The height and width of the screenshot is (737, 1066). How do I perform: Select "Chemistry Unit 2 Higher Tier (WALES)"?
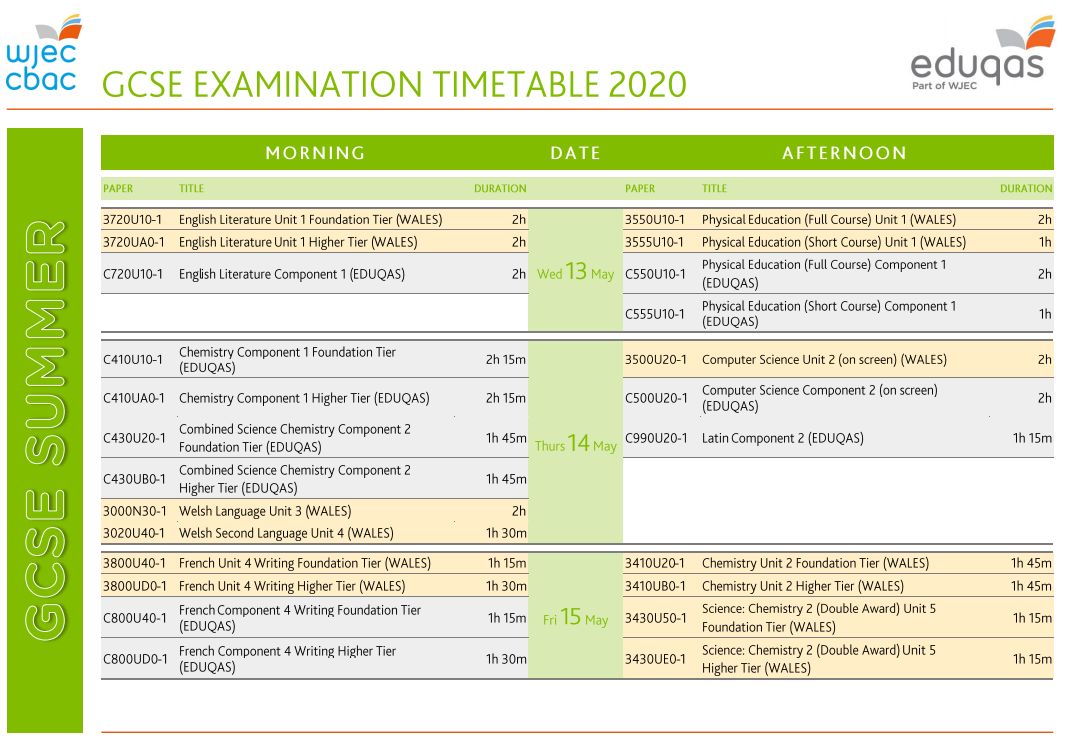803,586
